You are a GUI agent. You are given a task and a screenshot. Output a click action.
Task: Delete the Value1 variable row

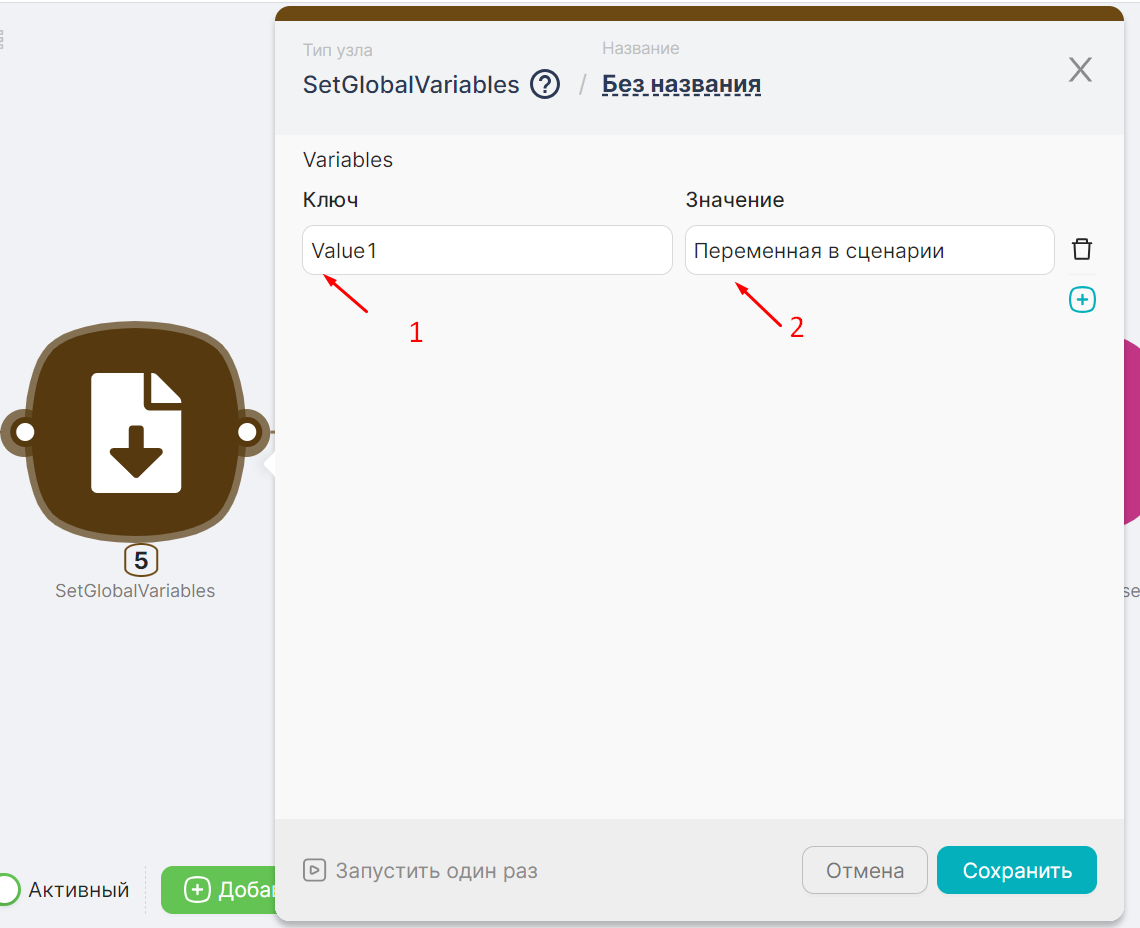[1082, 249]
